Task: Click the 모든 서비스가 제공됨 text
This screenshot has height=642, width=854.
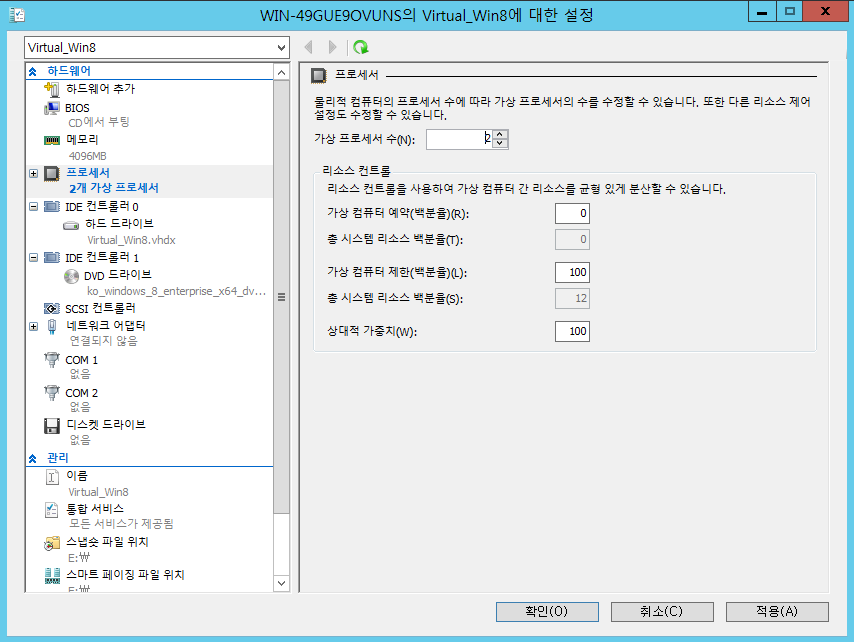Action: click(x=121, y=524)
